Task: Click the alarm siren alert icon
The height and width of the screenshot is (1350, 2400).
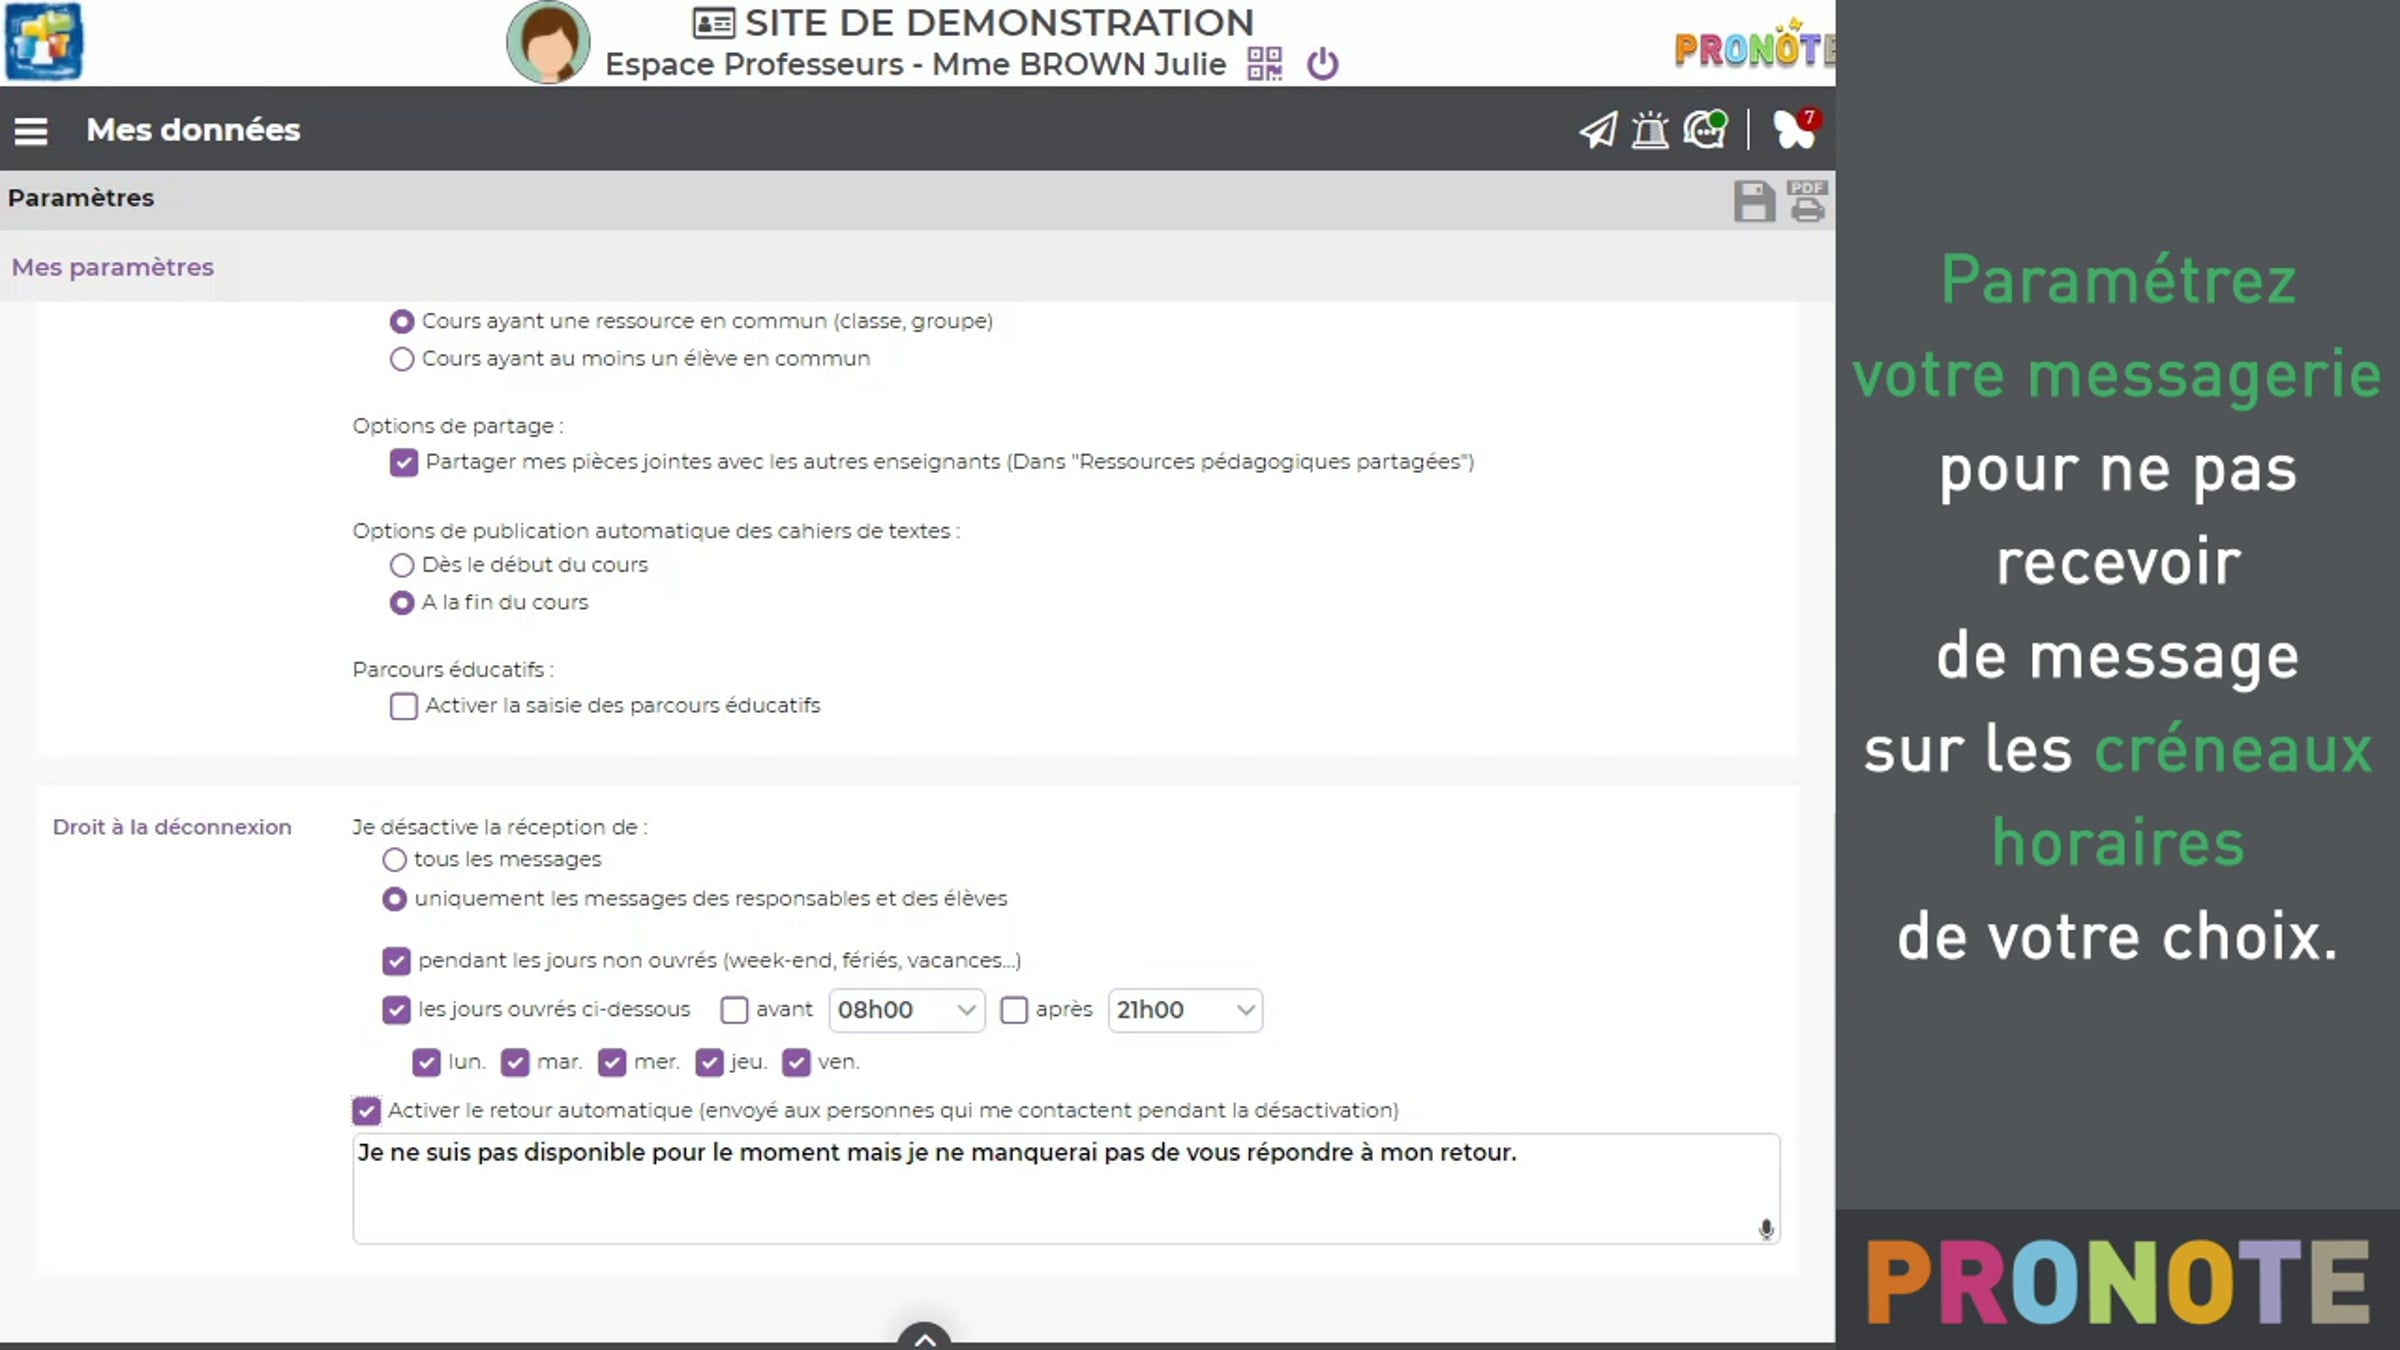Action: point(1650,130)
